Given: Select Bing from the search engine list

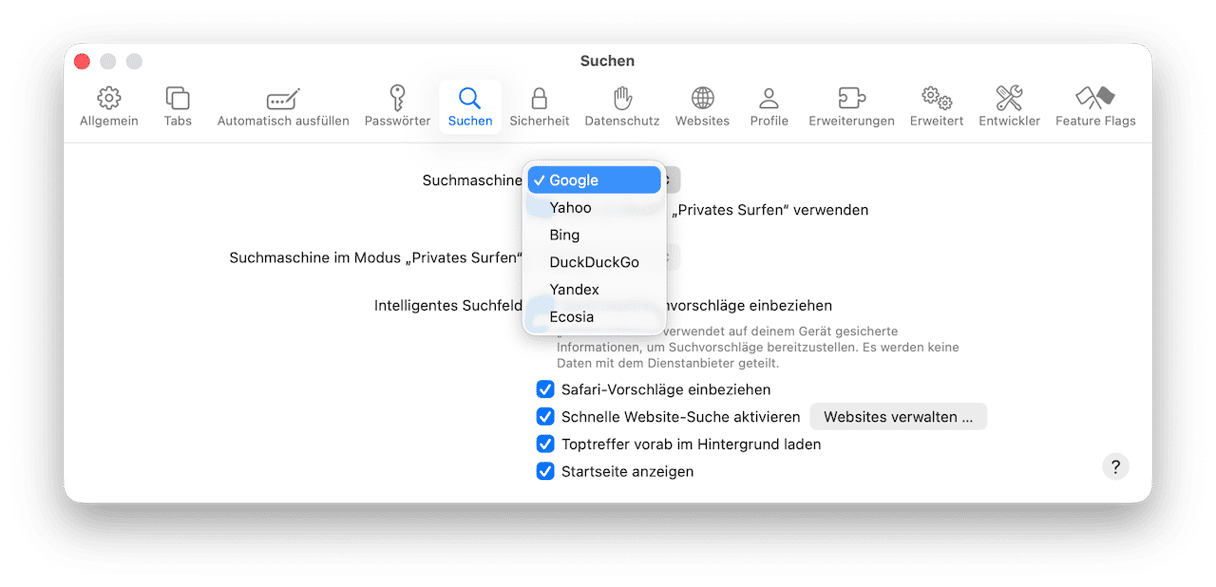Looking at the screenshot, I should pos(594,235).
